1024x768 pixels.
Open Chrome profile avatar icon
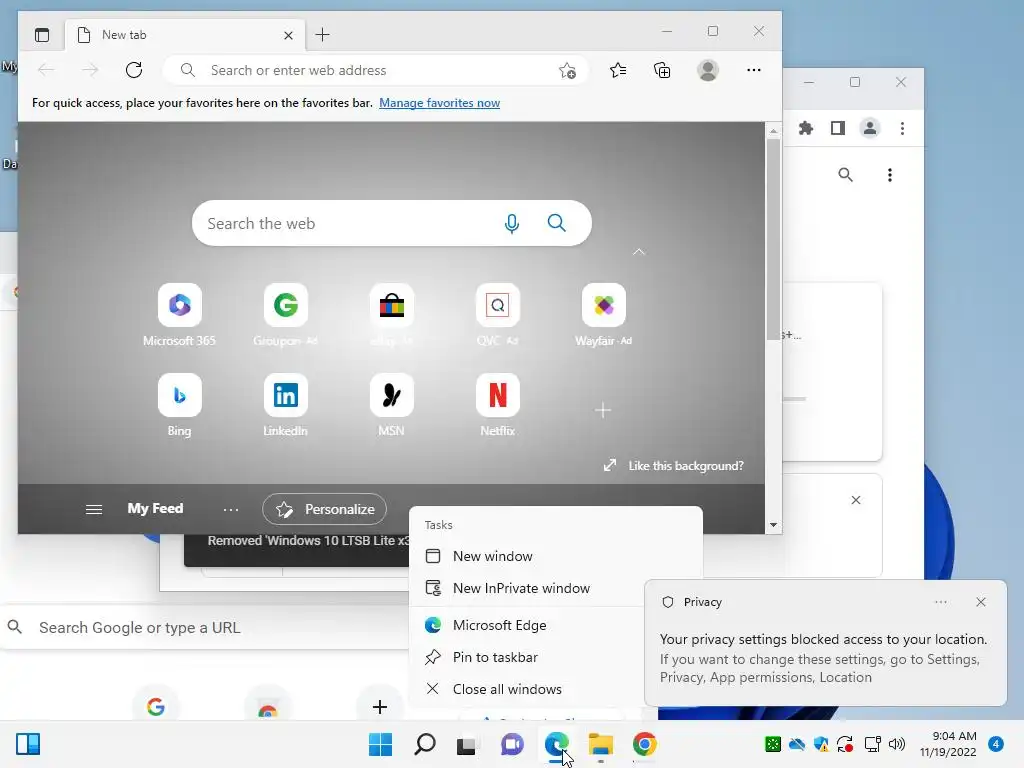click(x=870, y=128)
